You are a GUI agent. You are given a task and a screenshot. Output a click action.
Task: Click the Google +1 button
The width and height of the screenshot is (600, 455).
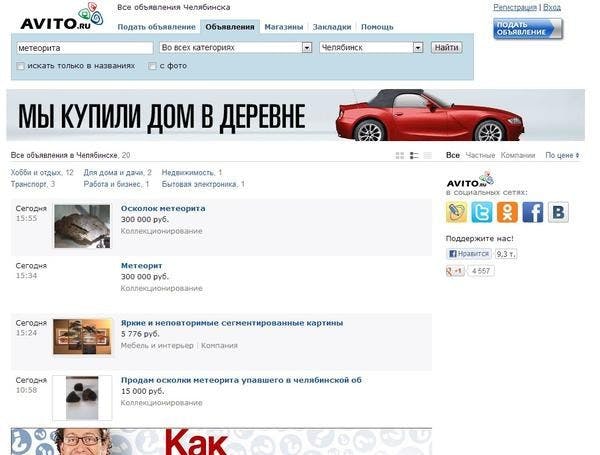[455, 271]
